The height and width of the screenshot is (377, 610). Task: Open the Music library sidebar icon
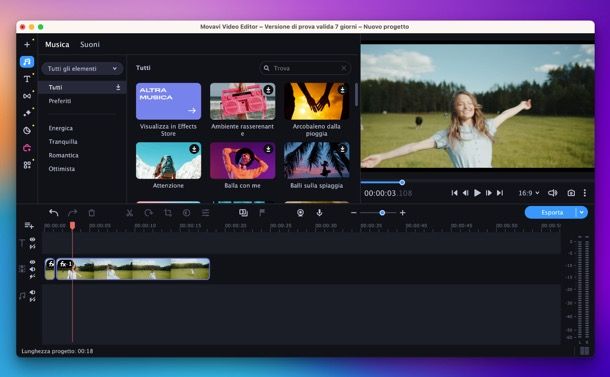pos(27,62)
